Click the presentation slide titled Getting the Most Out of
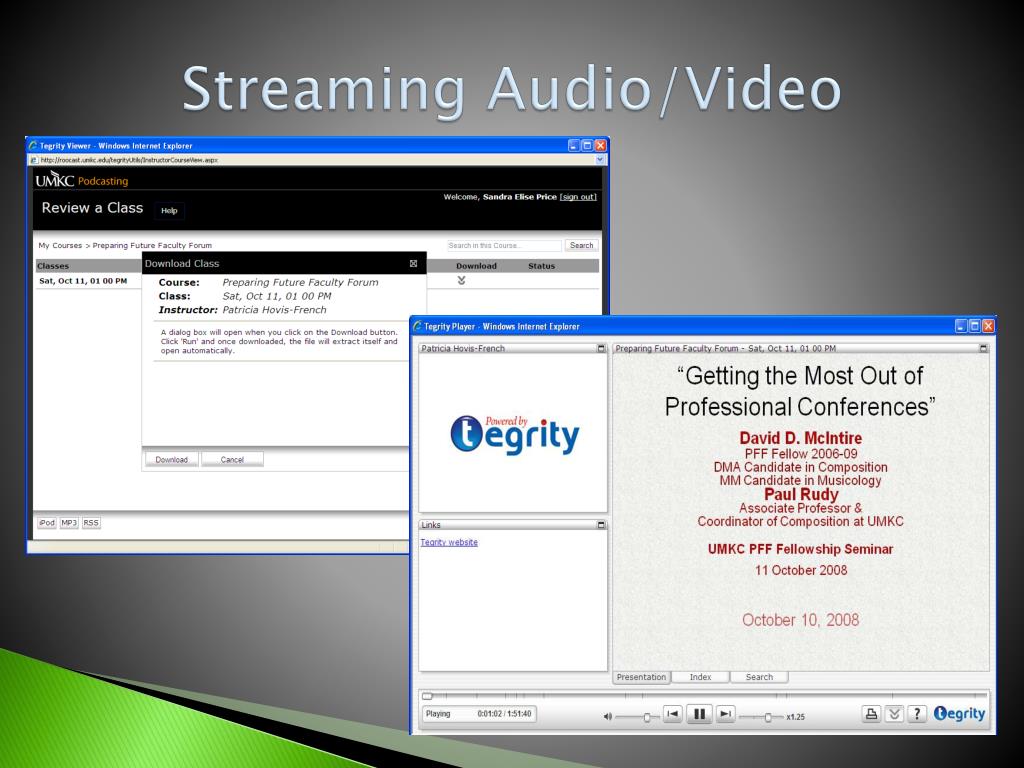Screen dimensions: 1024x768 click(801, 513)
